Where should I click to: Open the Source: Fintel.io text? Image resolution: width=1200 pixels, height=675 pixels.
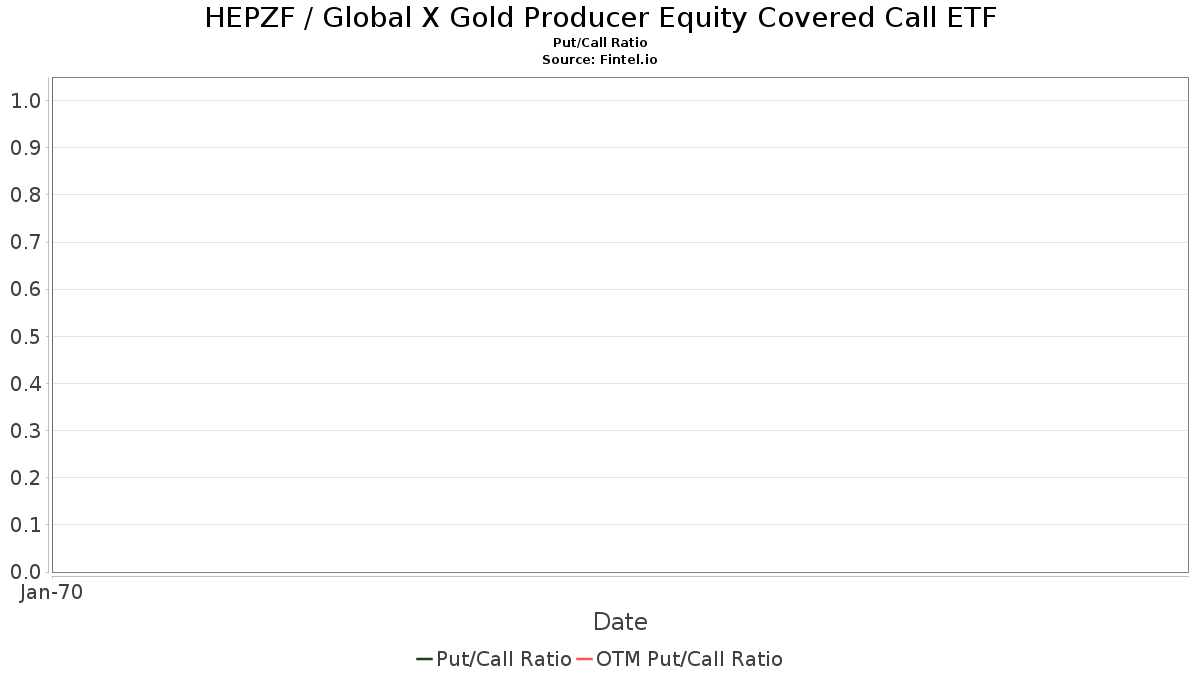[600, 60]
